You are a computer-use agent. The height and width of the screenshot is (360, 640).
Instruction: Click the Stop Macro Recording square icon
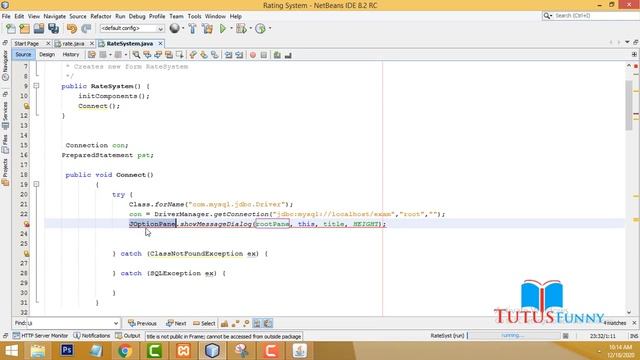click(x=264, y=55)
